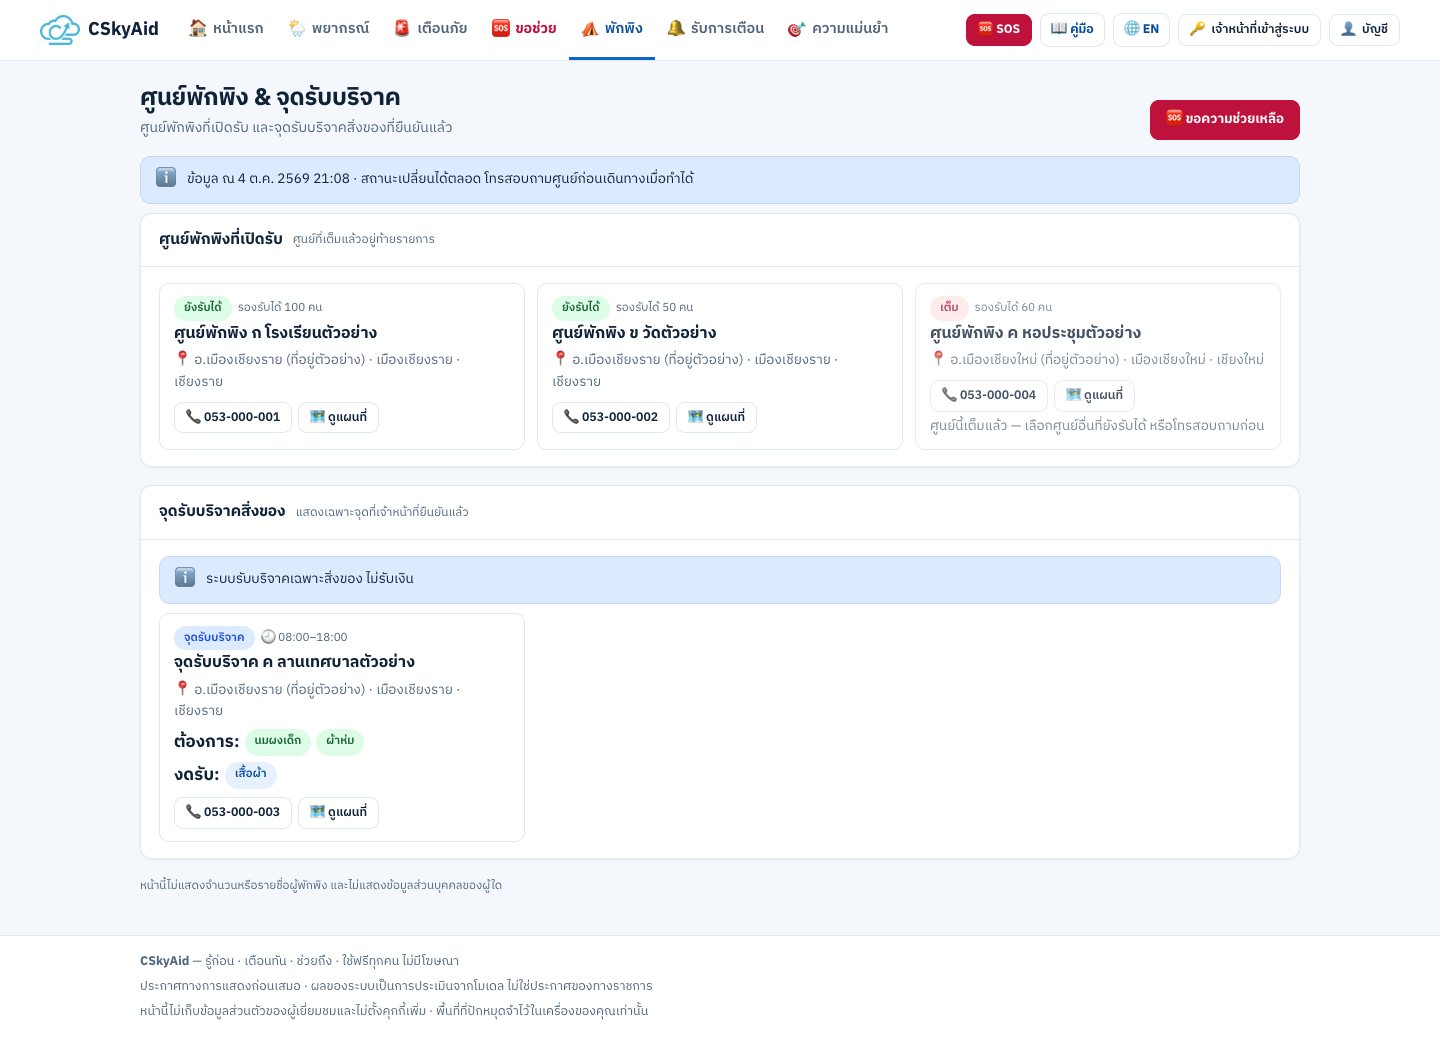
Task: Click the title ศูนย์พักพิง ก โรงเรียนตัวอย่าง
Action: pos(275,333)
